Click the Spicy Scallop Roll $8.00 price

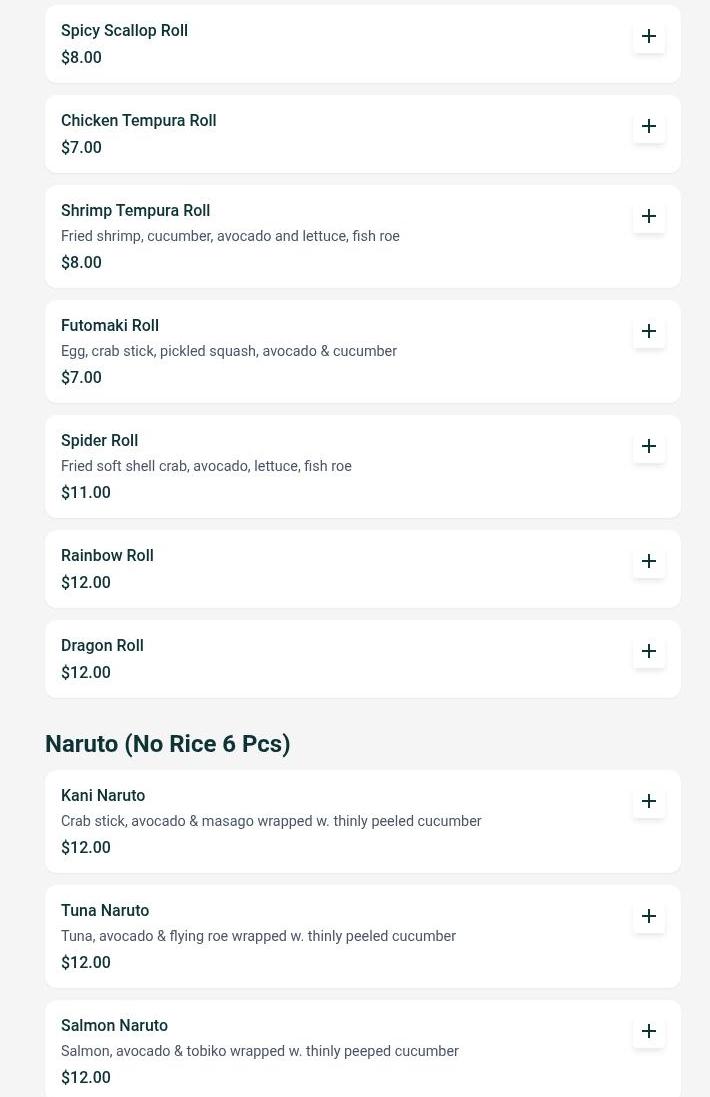(81, 57)
